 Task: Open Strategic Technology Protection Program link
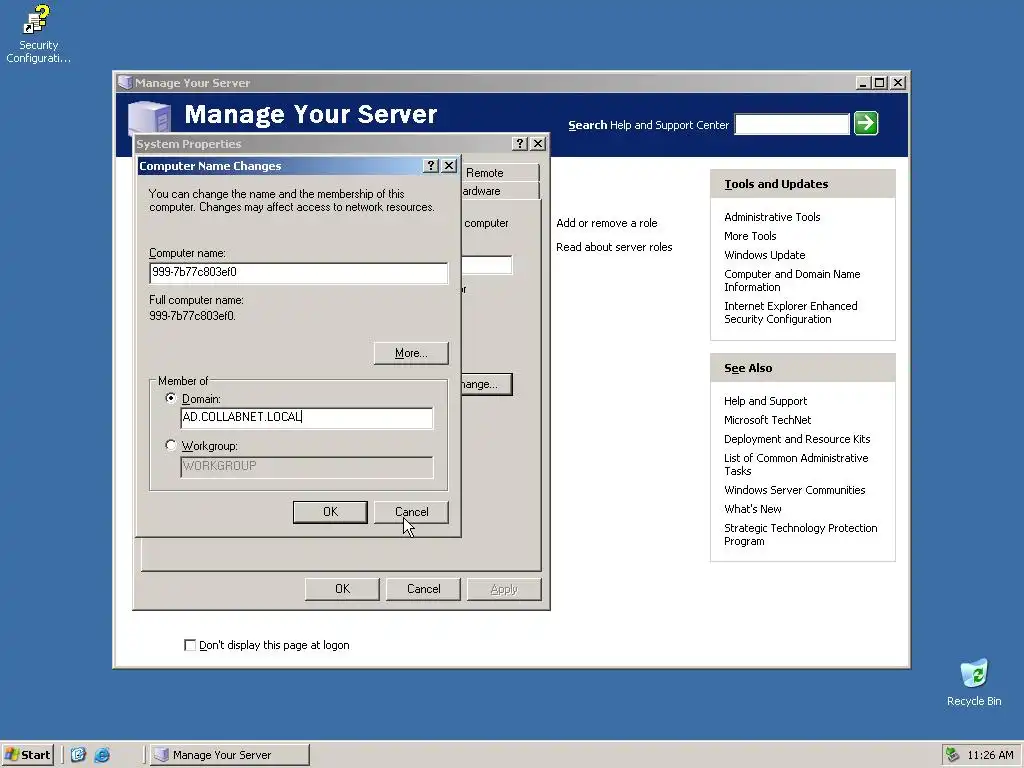click(x=800, y=534)
